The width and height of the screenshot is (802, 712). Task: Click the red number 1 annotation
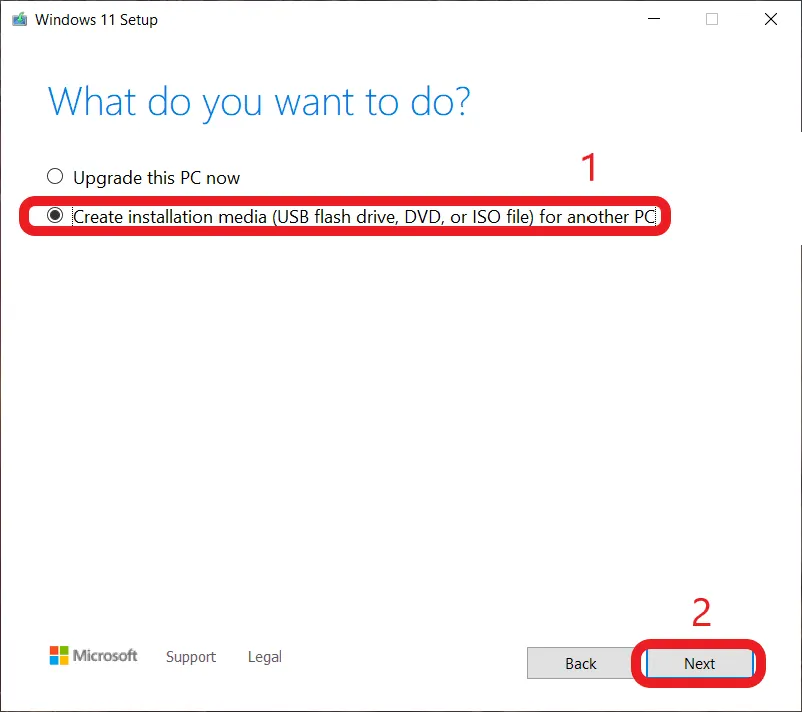[x=590, y=167]
